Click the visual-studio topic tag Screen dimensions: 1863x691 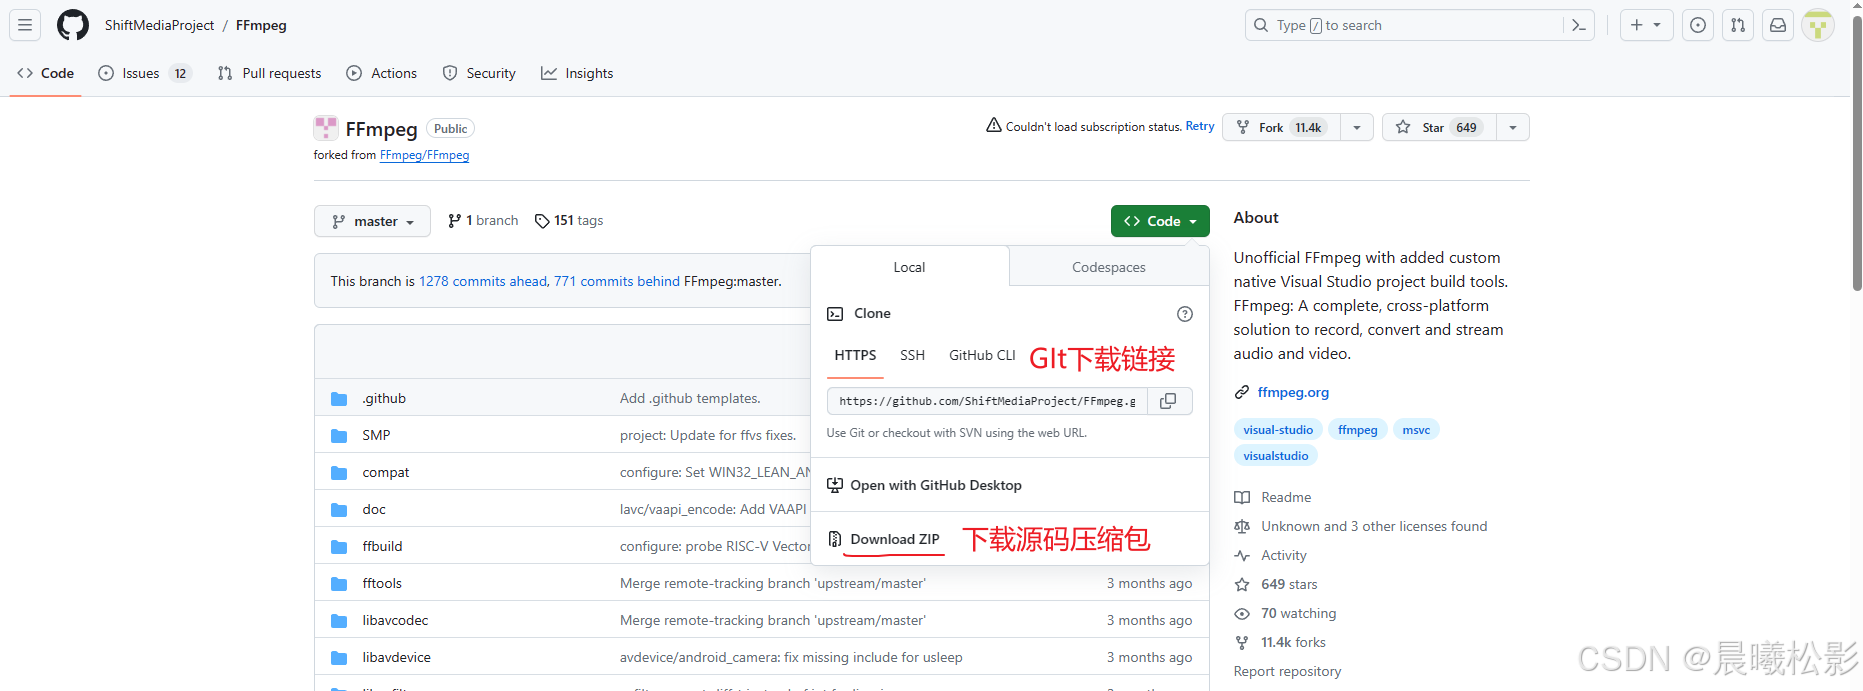(x=1278, y=430)
